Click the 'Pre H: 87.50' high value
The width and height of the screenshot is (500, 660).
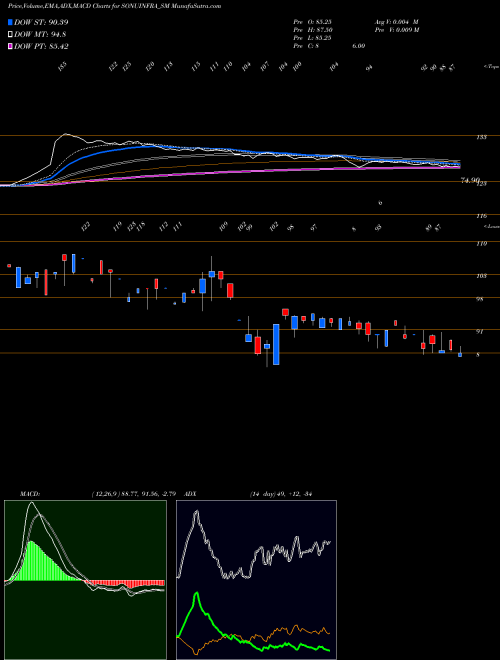315,29
